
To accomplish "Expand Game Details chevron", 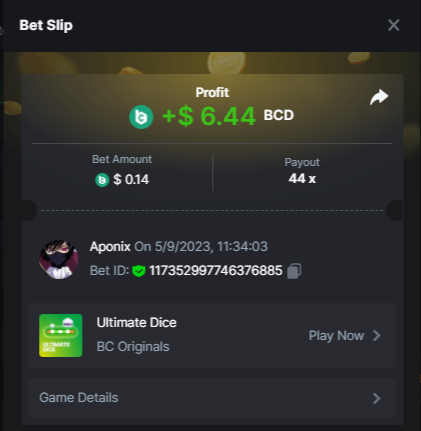I will pos(377,398).
